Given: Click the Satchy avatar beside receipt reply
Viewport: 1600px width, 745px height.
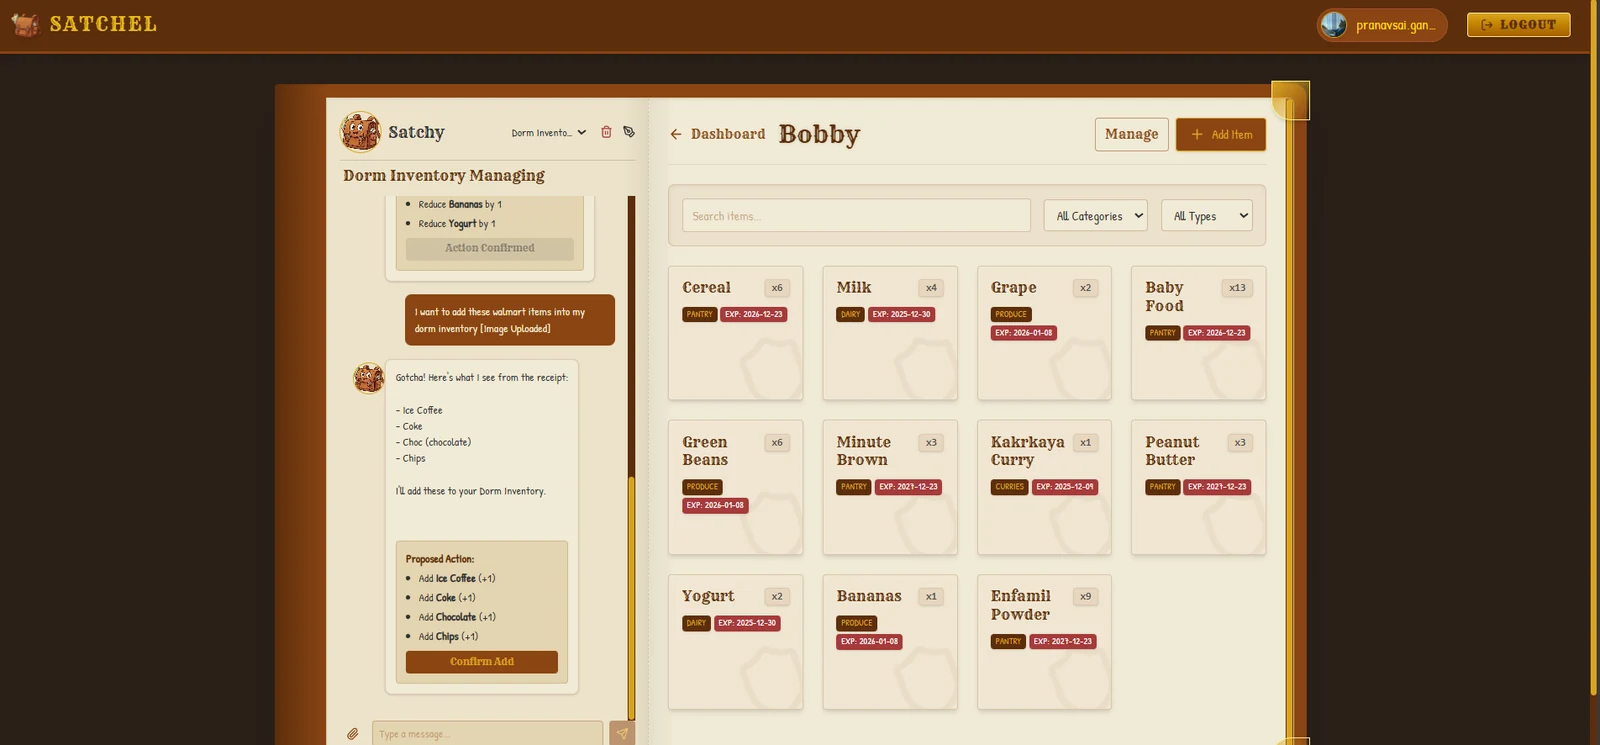Looking at the screenshot, I should click(369, 378).
